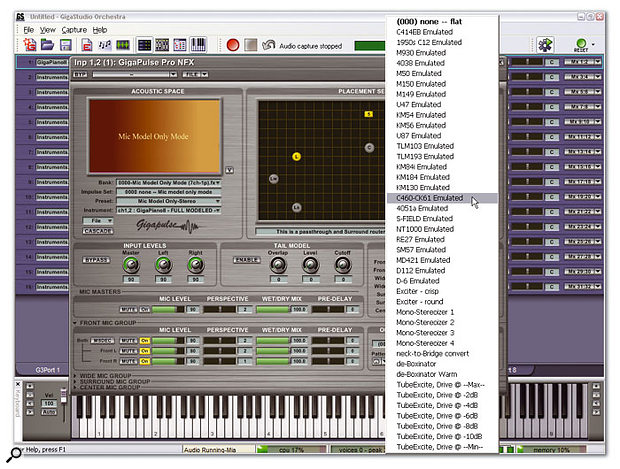Toggle the Input Levels BYPASS button
Image resolution: width=620 pixels, height=469 pixels.
click(x=96, y=260)
